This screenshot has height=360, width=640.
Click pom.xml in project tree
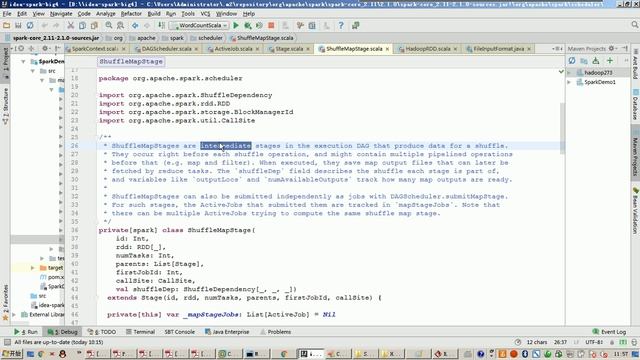click(52, 277)
